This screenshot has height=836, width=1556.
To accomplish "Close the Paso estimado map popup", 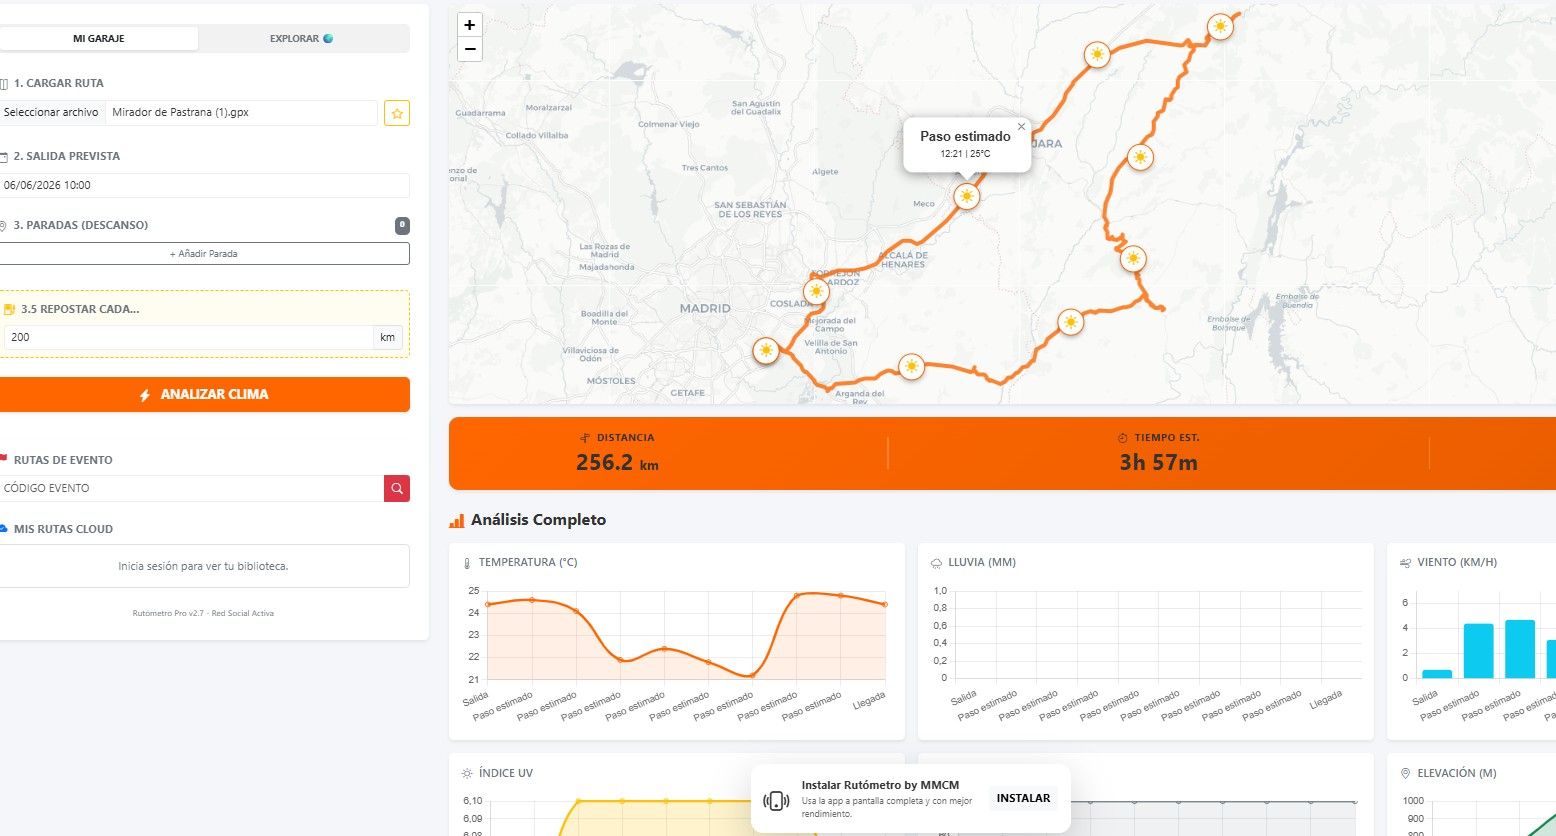I will 1021,127.
